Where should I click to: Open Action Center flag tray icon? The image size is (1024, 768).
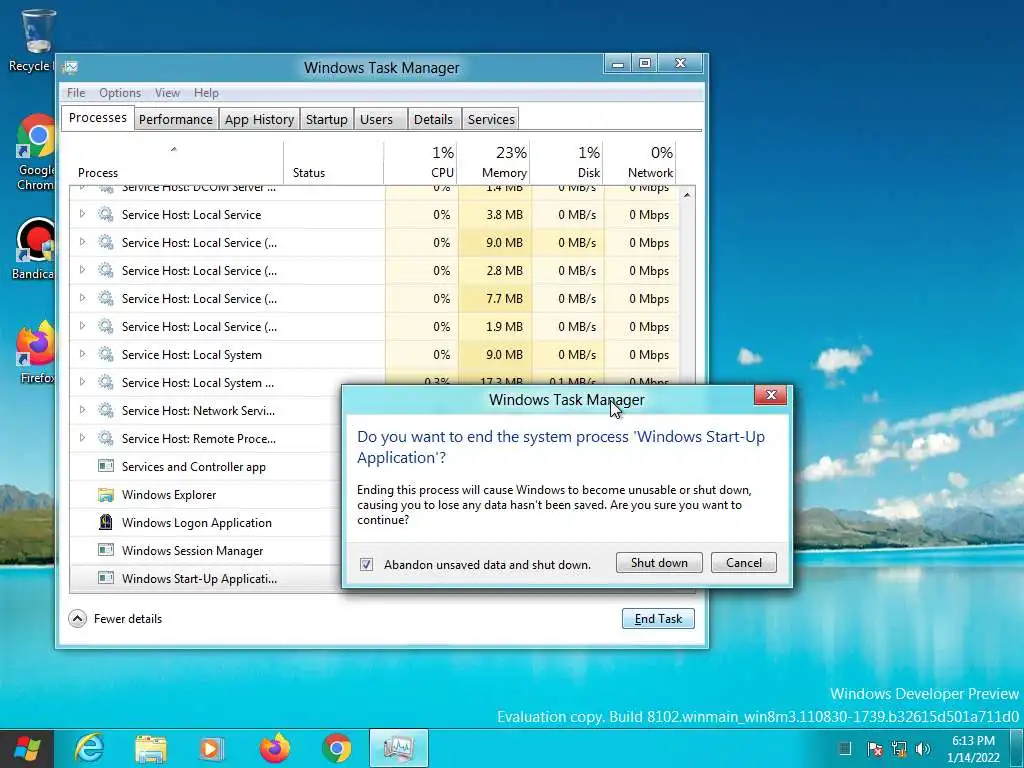875,748
